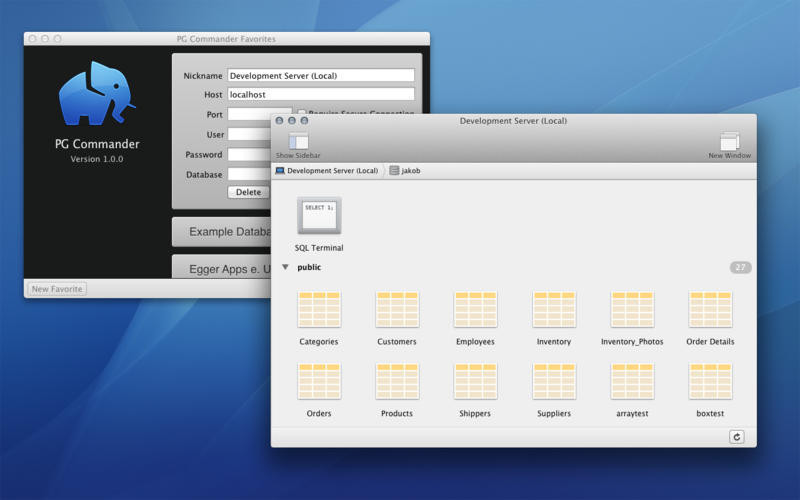
Task: Open the boxtest table icon
Action: 710,381
